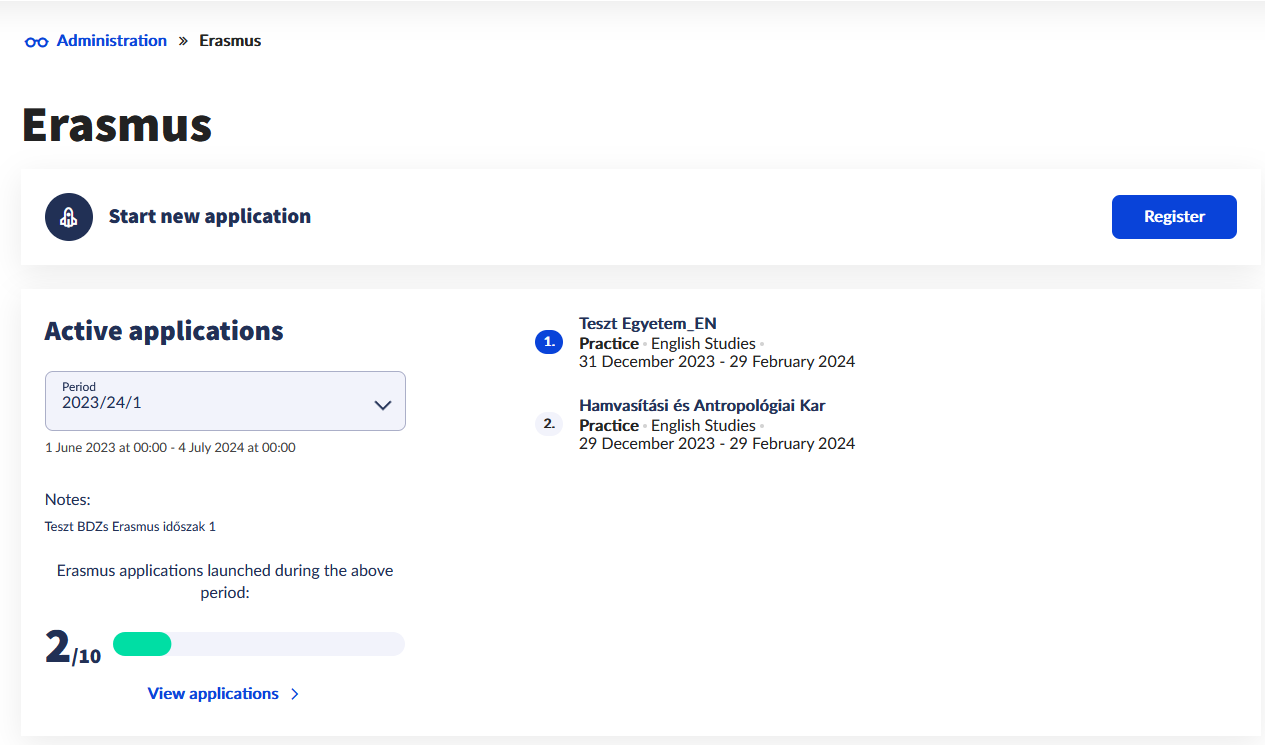The height and width of the screenshot is (745, 1265).
Task: Click the 31 December 2023 date range
Action: tap(716, 362)
